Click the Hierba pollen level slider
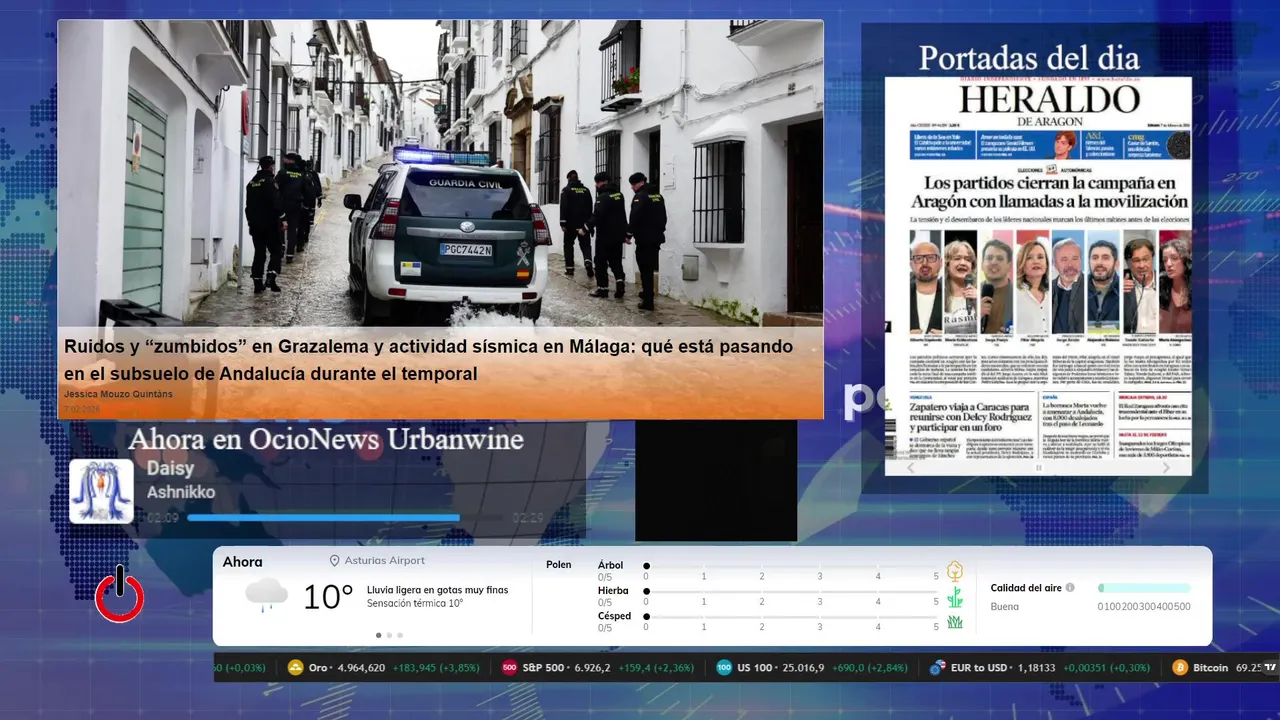The height and width of the screenshot is (720, 1280). tap(791, 592)
